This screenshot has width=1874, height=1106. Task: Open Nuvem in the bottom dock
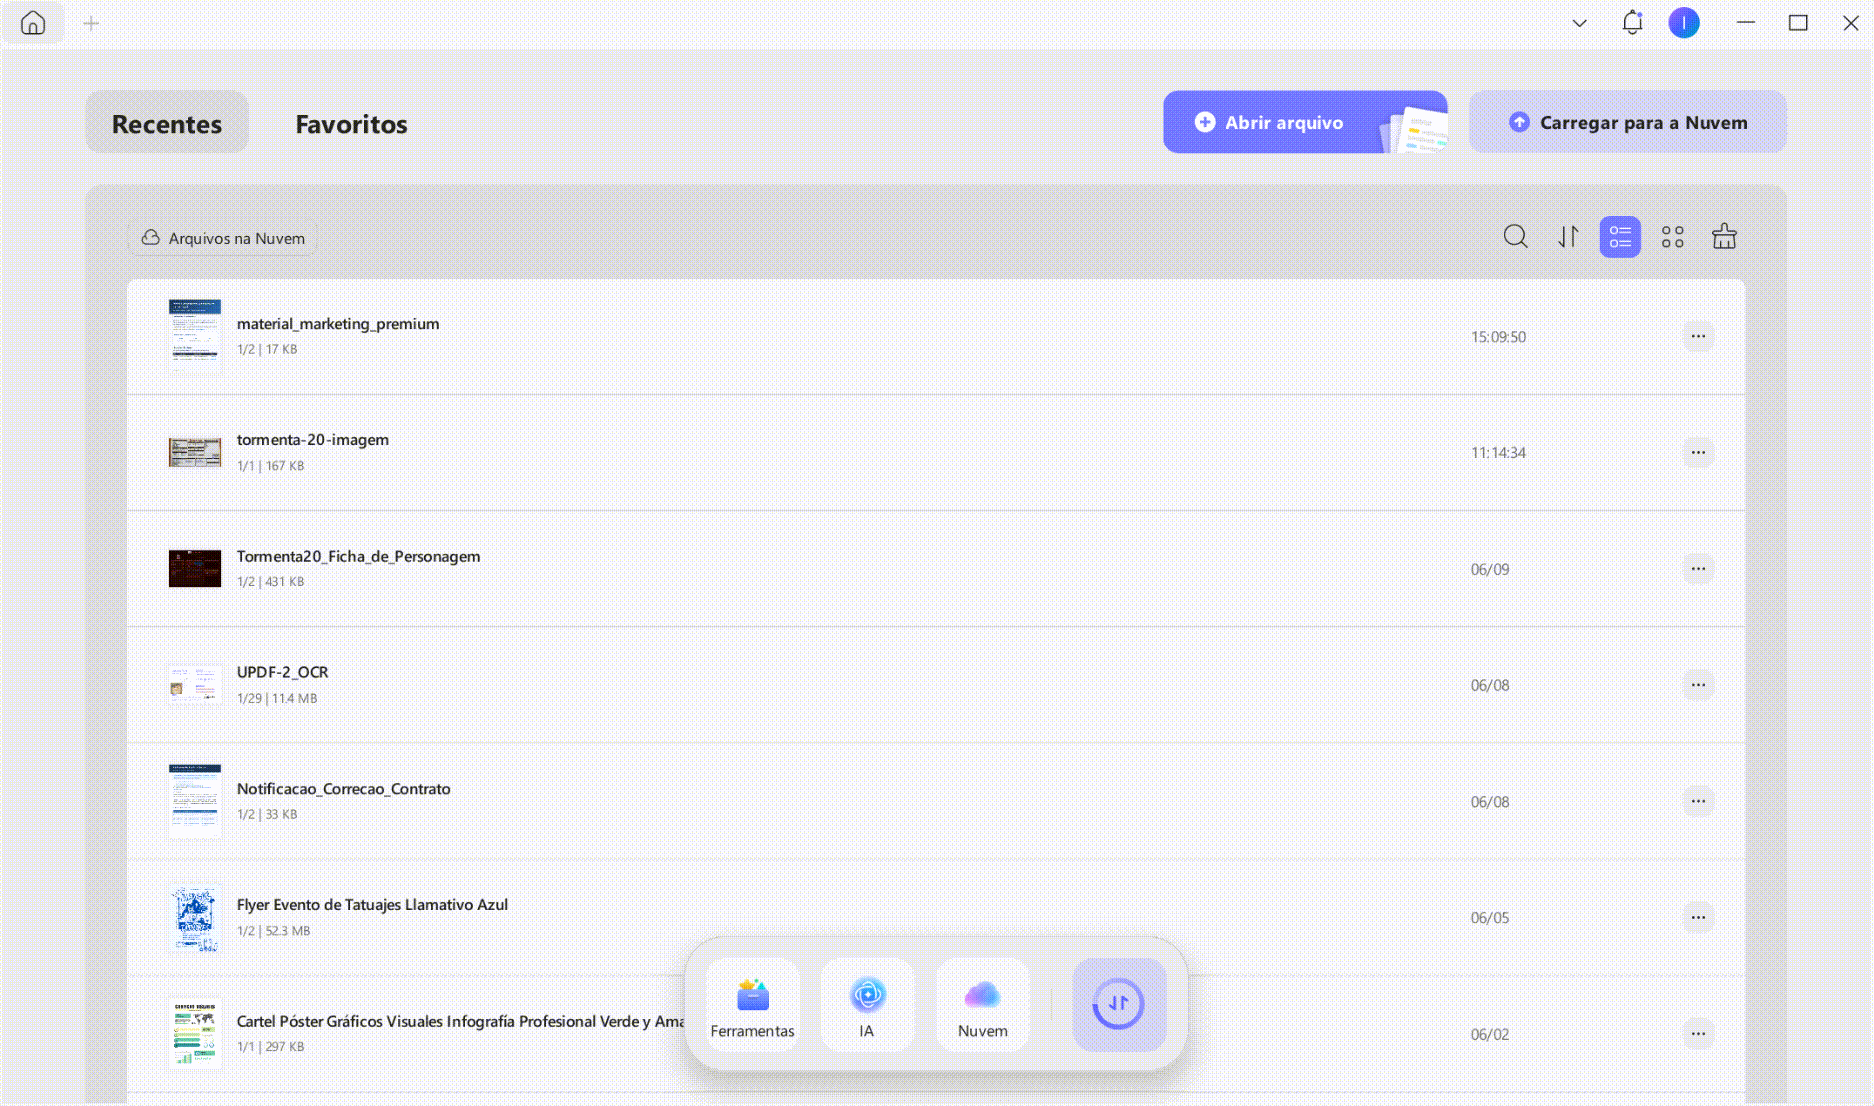point(982,1005)
